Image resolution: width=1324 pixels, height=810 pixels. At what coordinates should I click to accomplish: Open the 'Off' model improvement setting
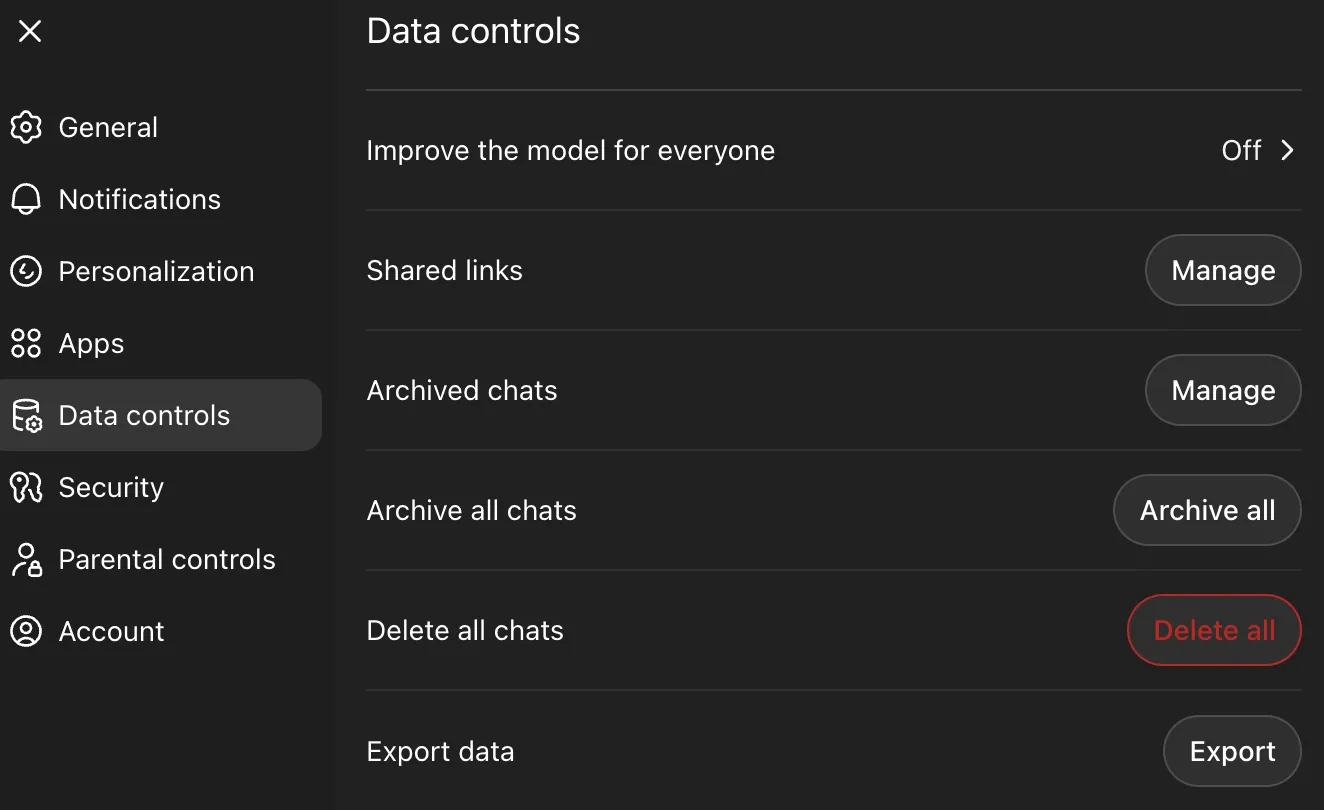pos(1241,150)
